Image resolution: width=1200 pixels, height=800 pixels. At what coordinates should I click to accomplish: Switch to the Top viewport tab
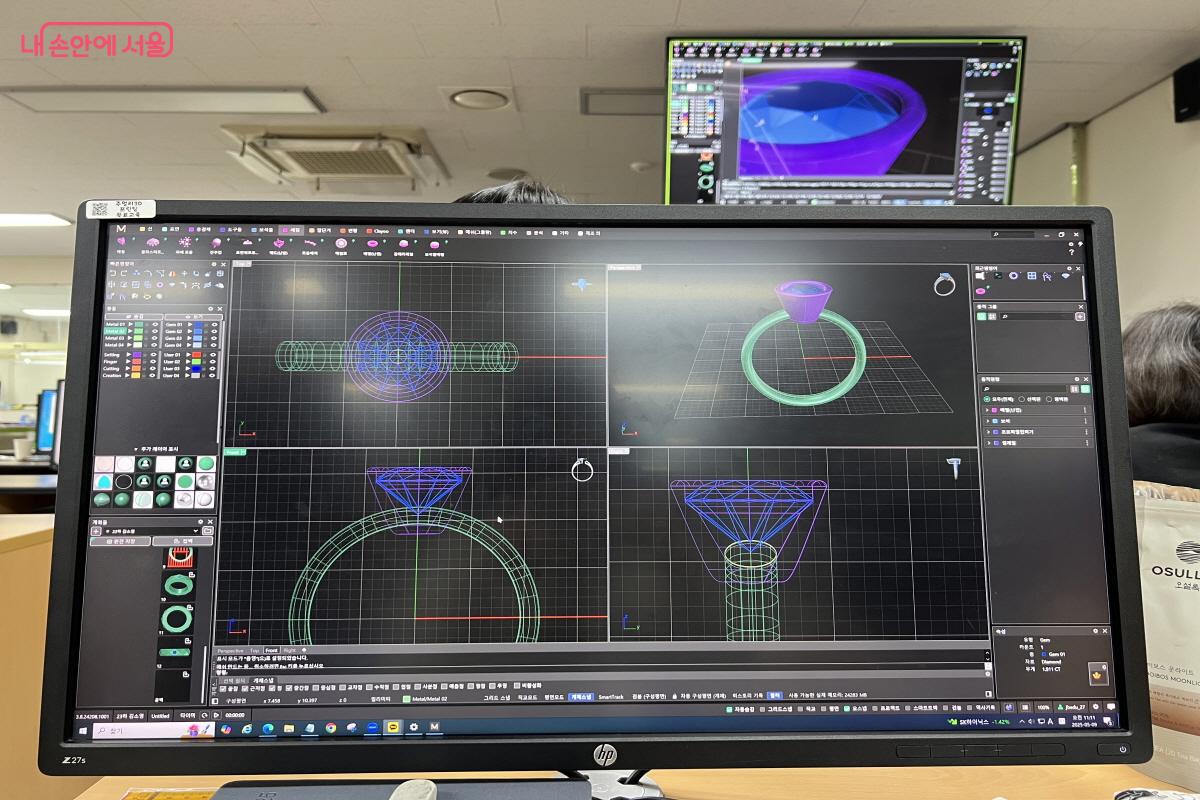tap(254, 650)
